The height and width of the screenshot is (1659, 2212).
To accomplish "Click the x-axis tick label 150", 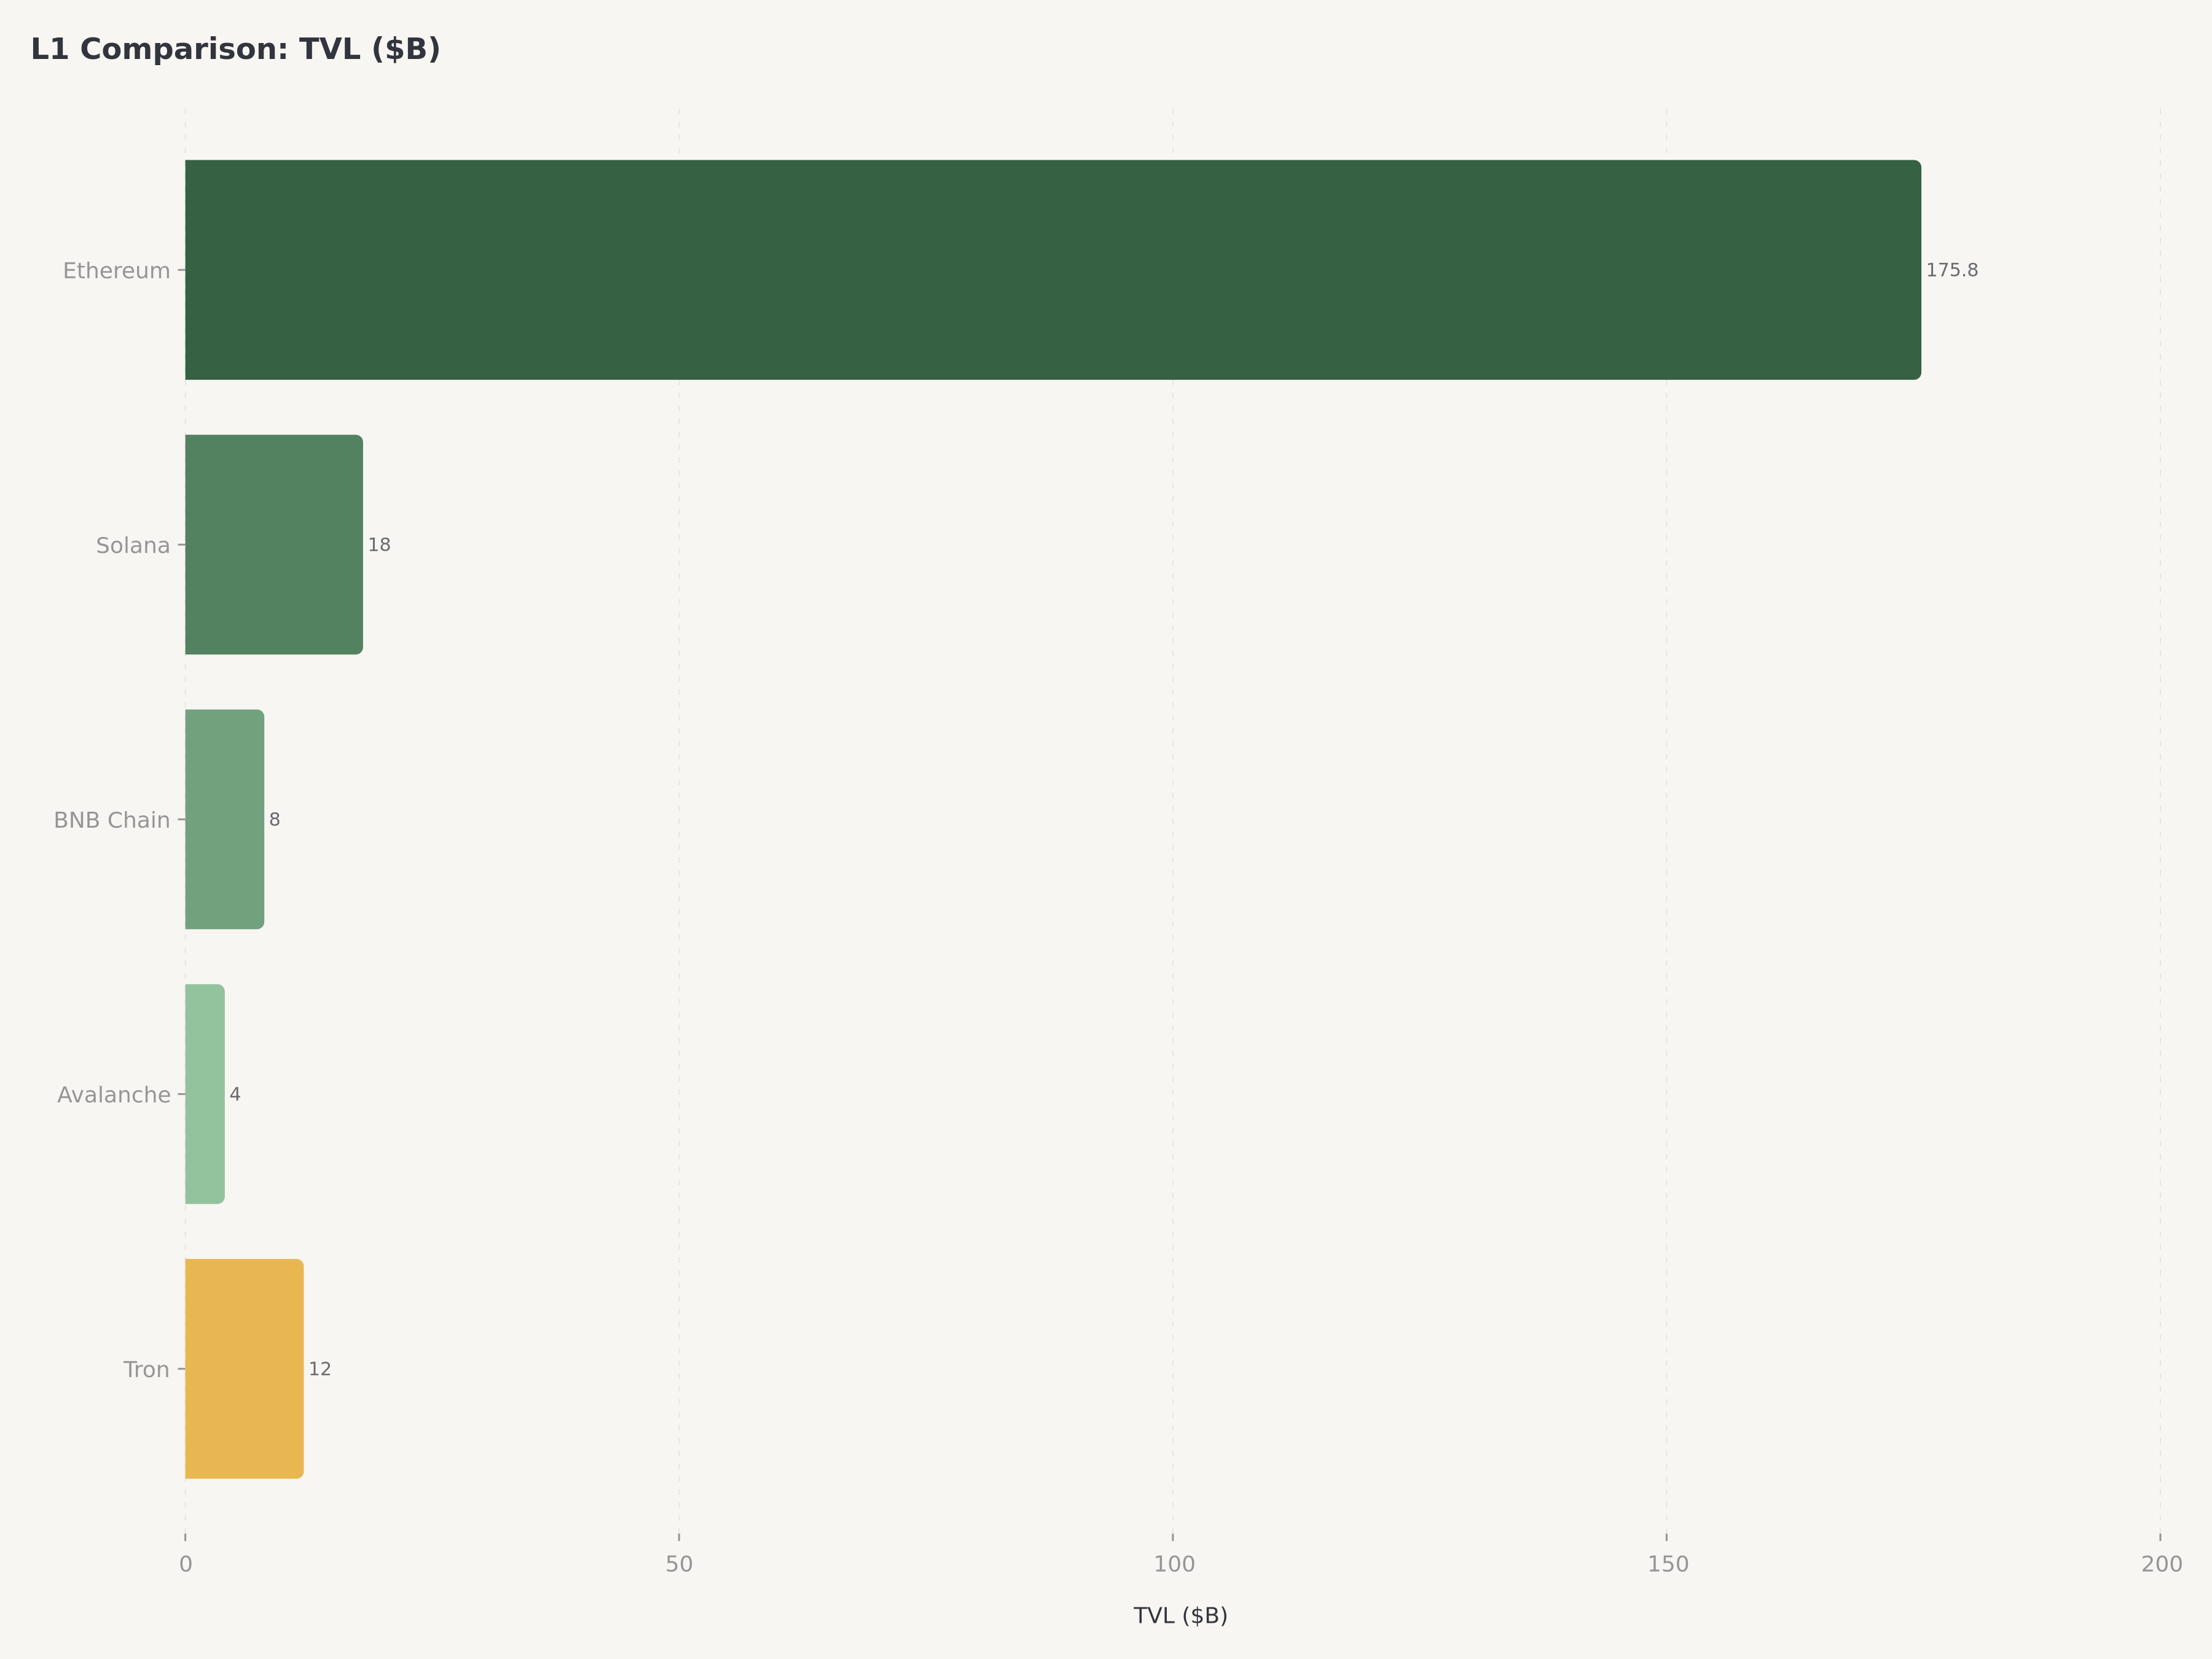I will (1667, 1564).
